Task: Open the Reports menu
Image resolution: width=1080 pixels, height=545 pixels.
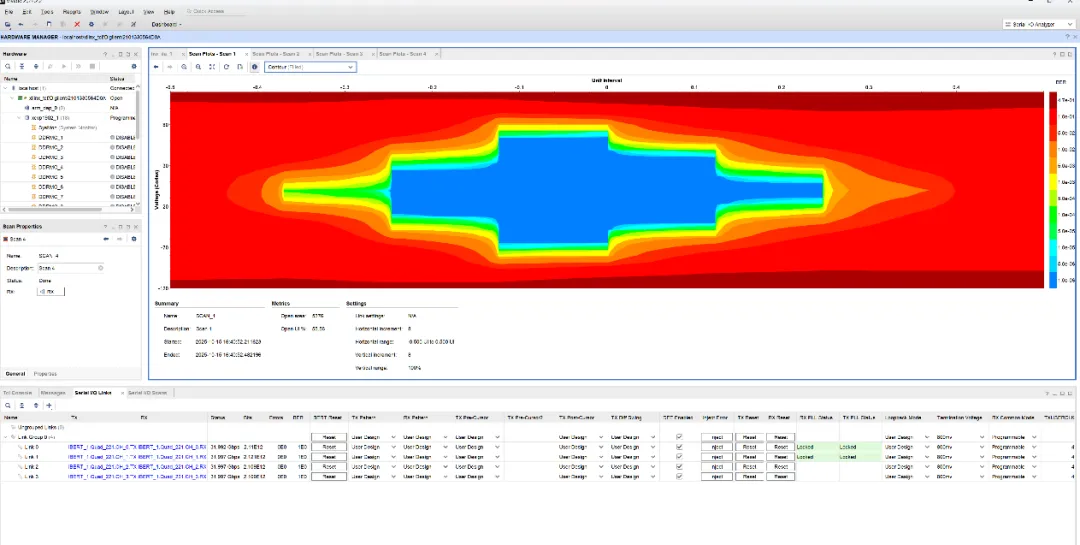Action: coord(72,11)
